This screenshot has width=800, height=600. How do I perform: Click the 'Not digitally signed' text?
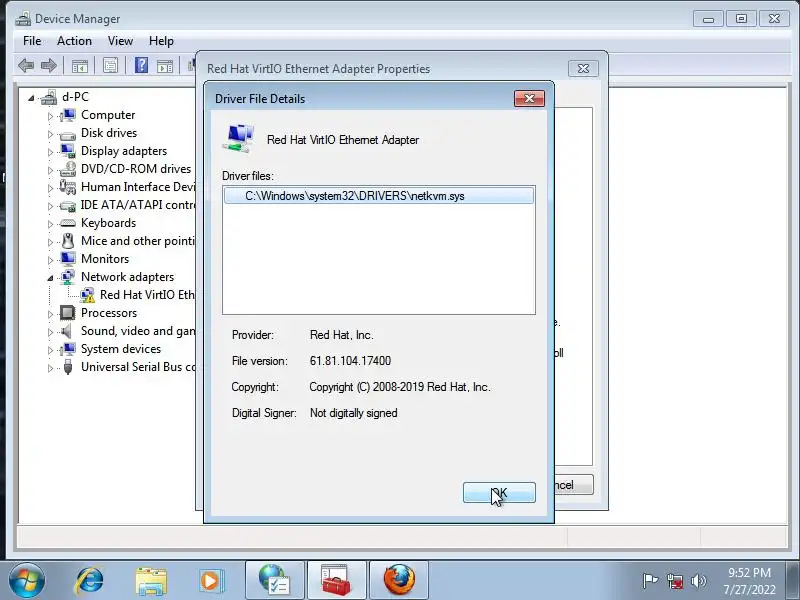pos(353,413)
